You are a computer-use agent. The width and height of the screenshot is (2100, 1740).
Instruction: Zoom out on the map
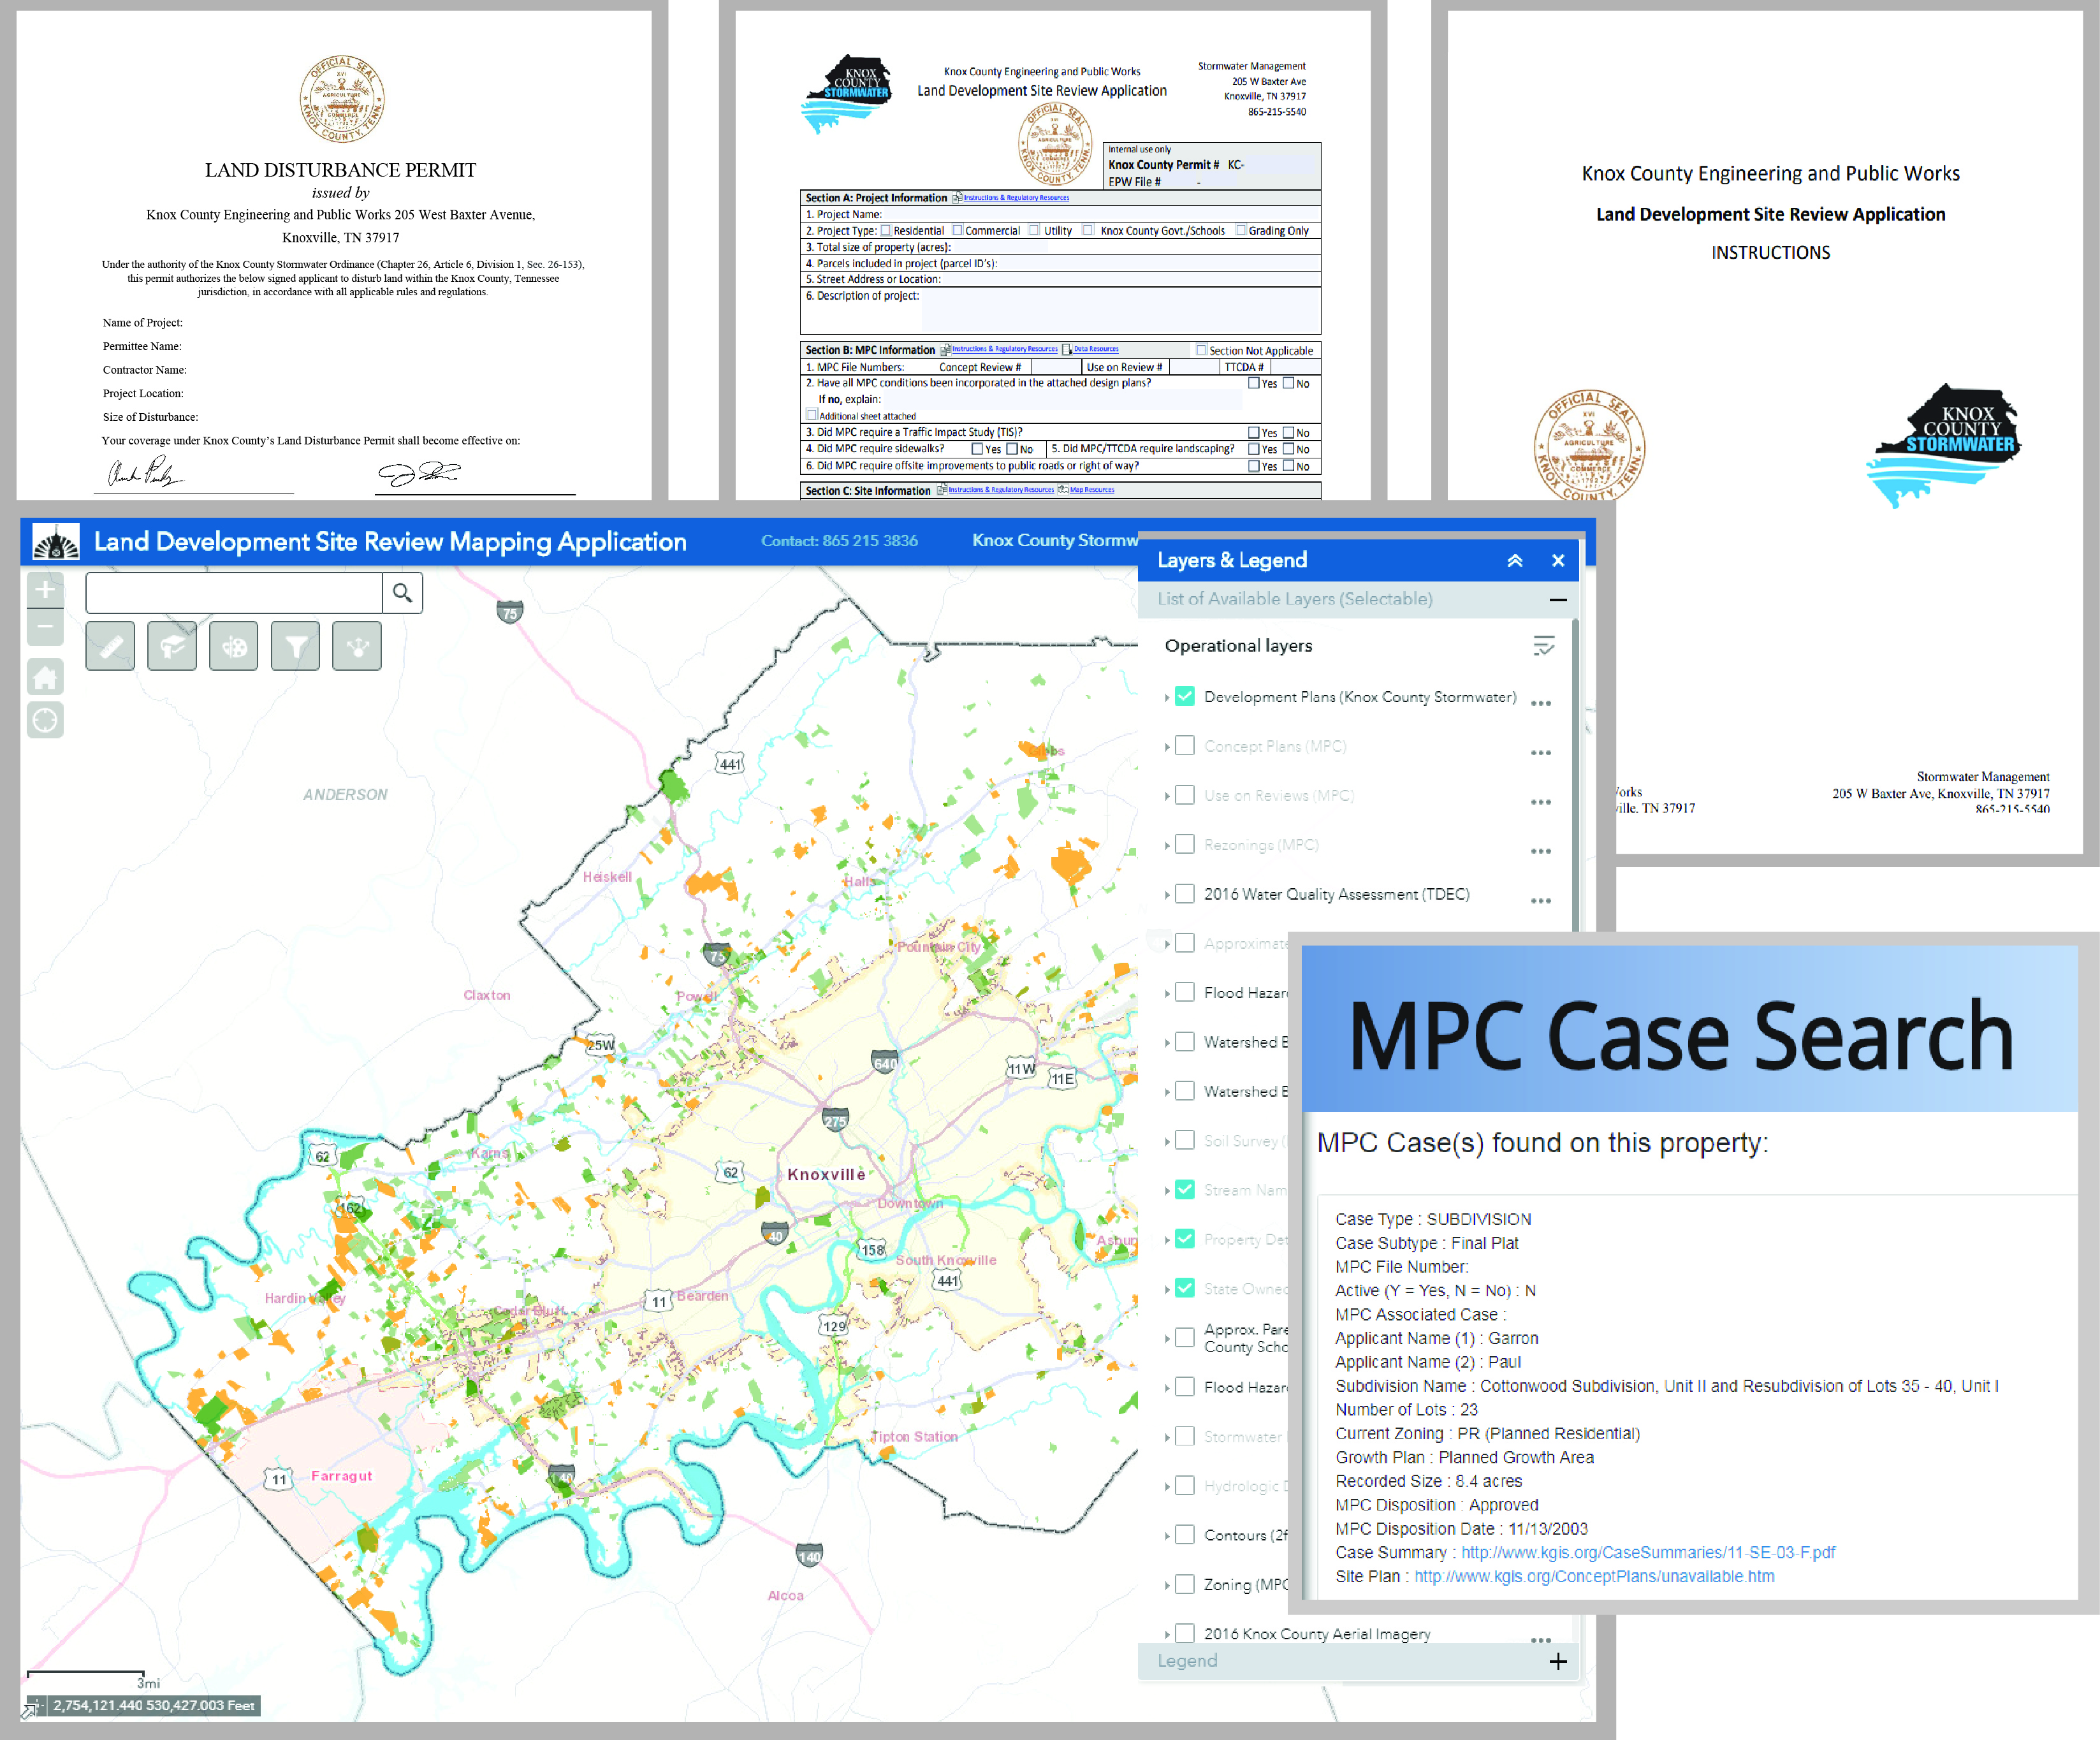click(45, 627)
